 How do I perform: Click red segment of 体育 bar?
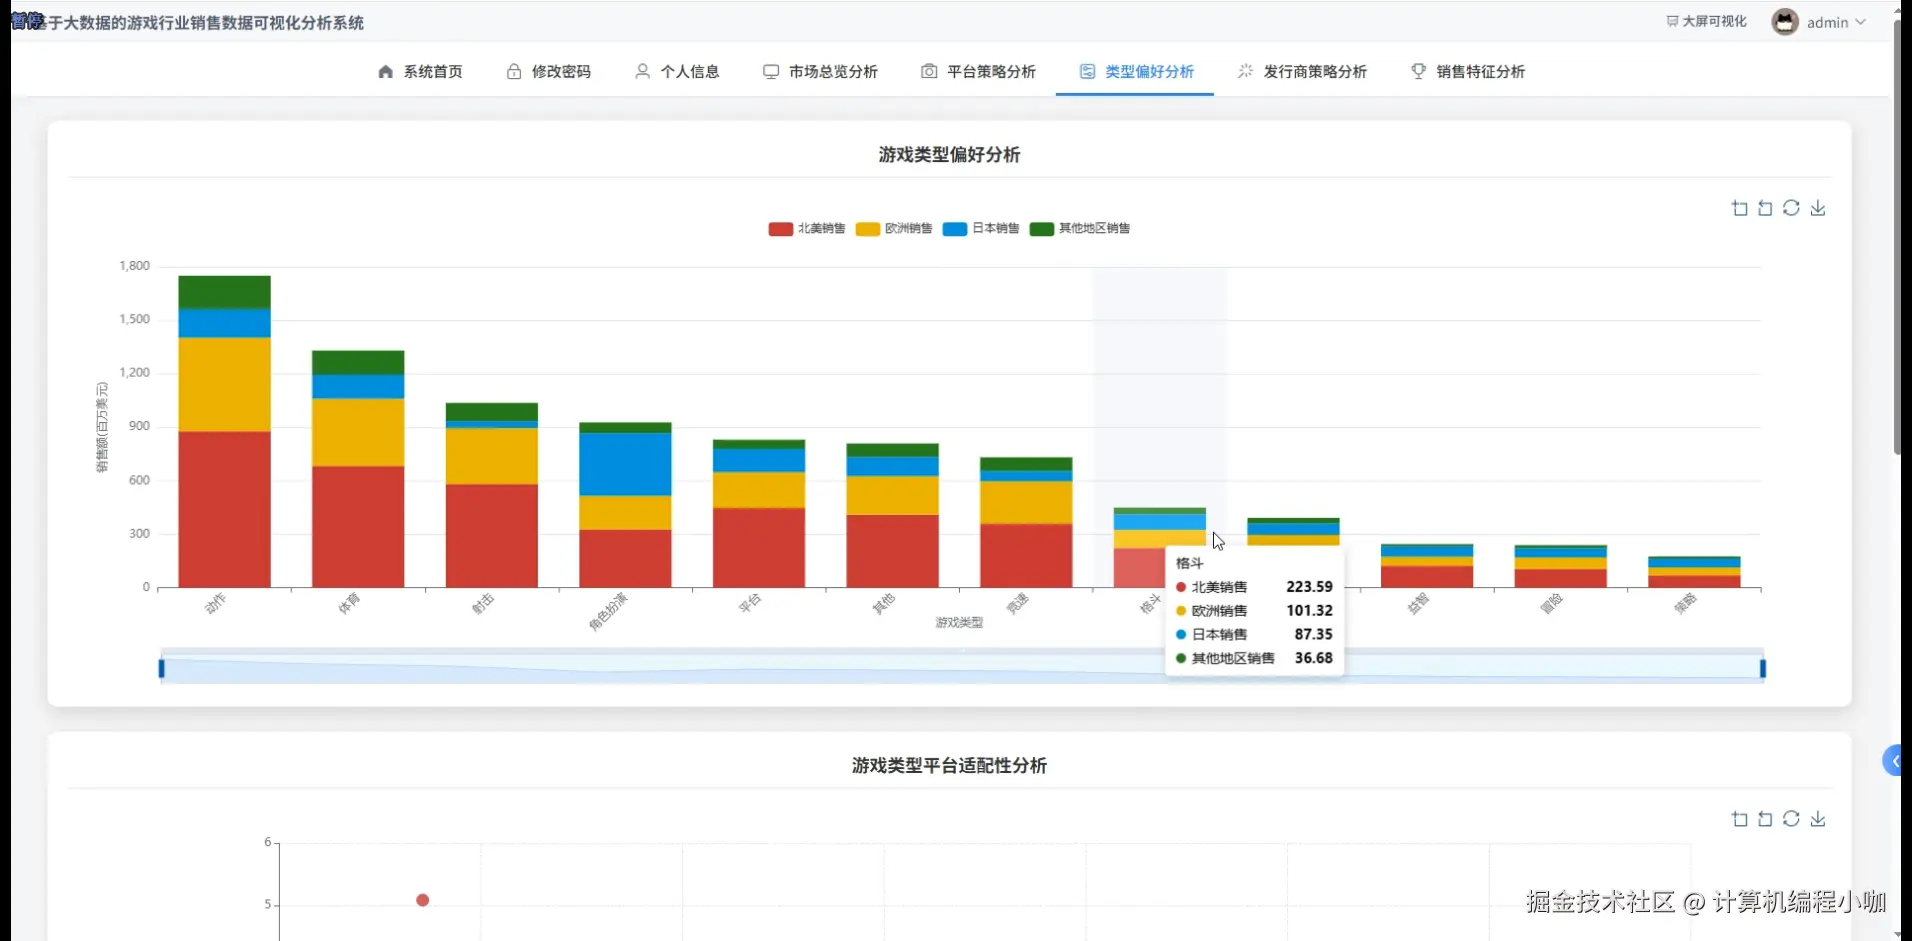(x=358, y=526)
